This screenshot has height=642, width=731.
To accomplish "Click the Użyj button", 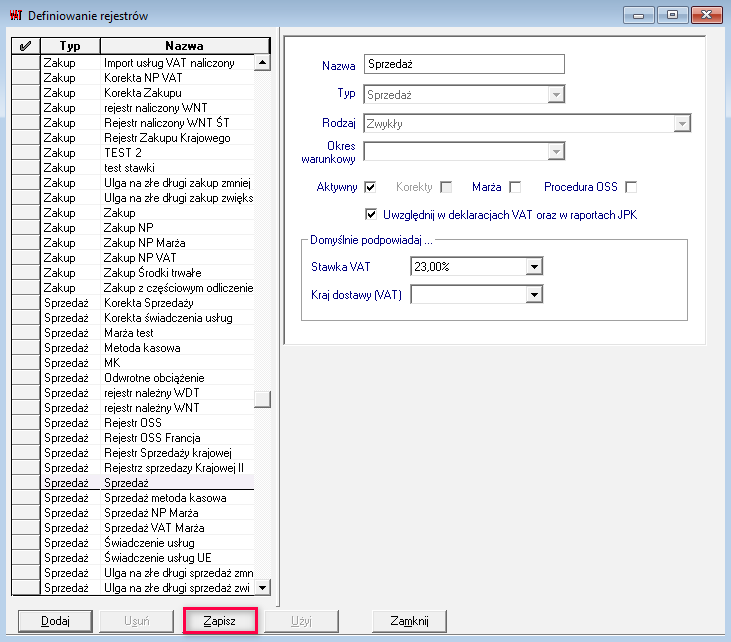I will tap(301, 621).
